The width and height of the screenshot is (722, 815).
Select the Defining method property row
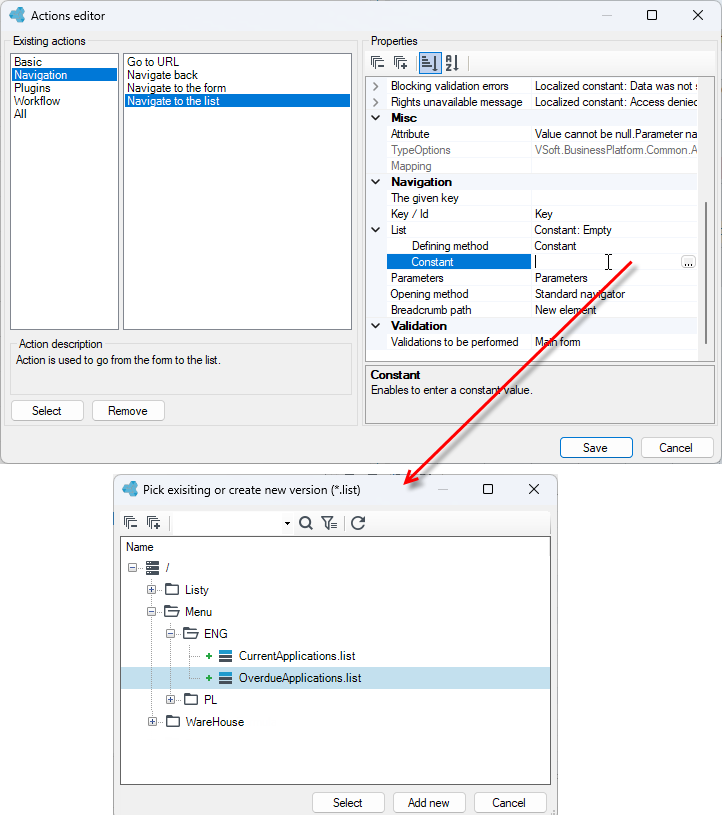(542, 246)
